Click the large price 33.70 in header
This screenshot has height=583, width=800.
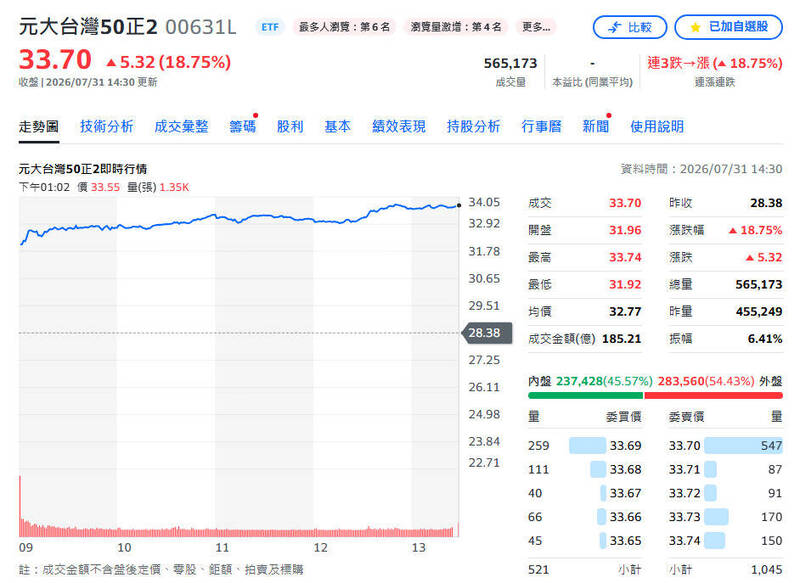(x=55, y=60)
